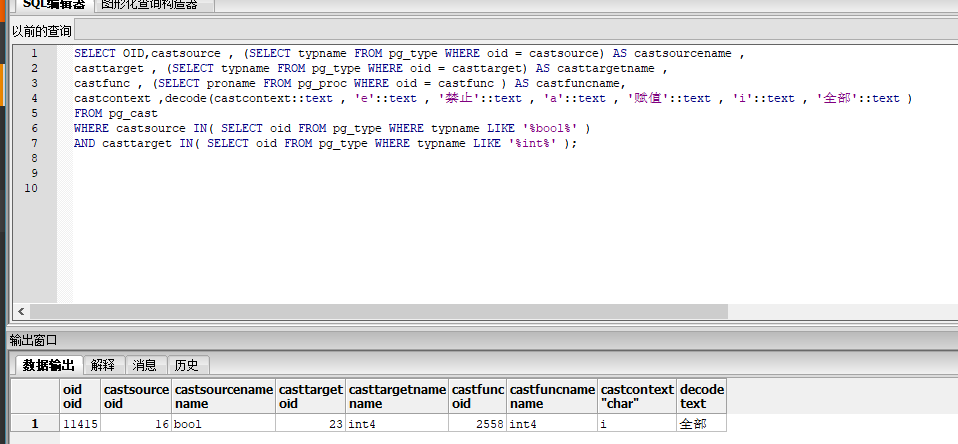This screenshot has width=958, height=444.
Task: Click the castfunc cell showing 2558
Action: click(x=478, y=423)
